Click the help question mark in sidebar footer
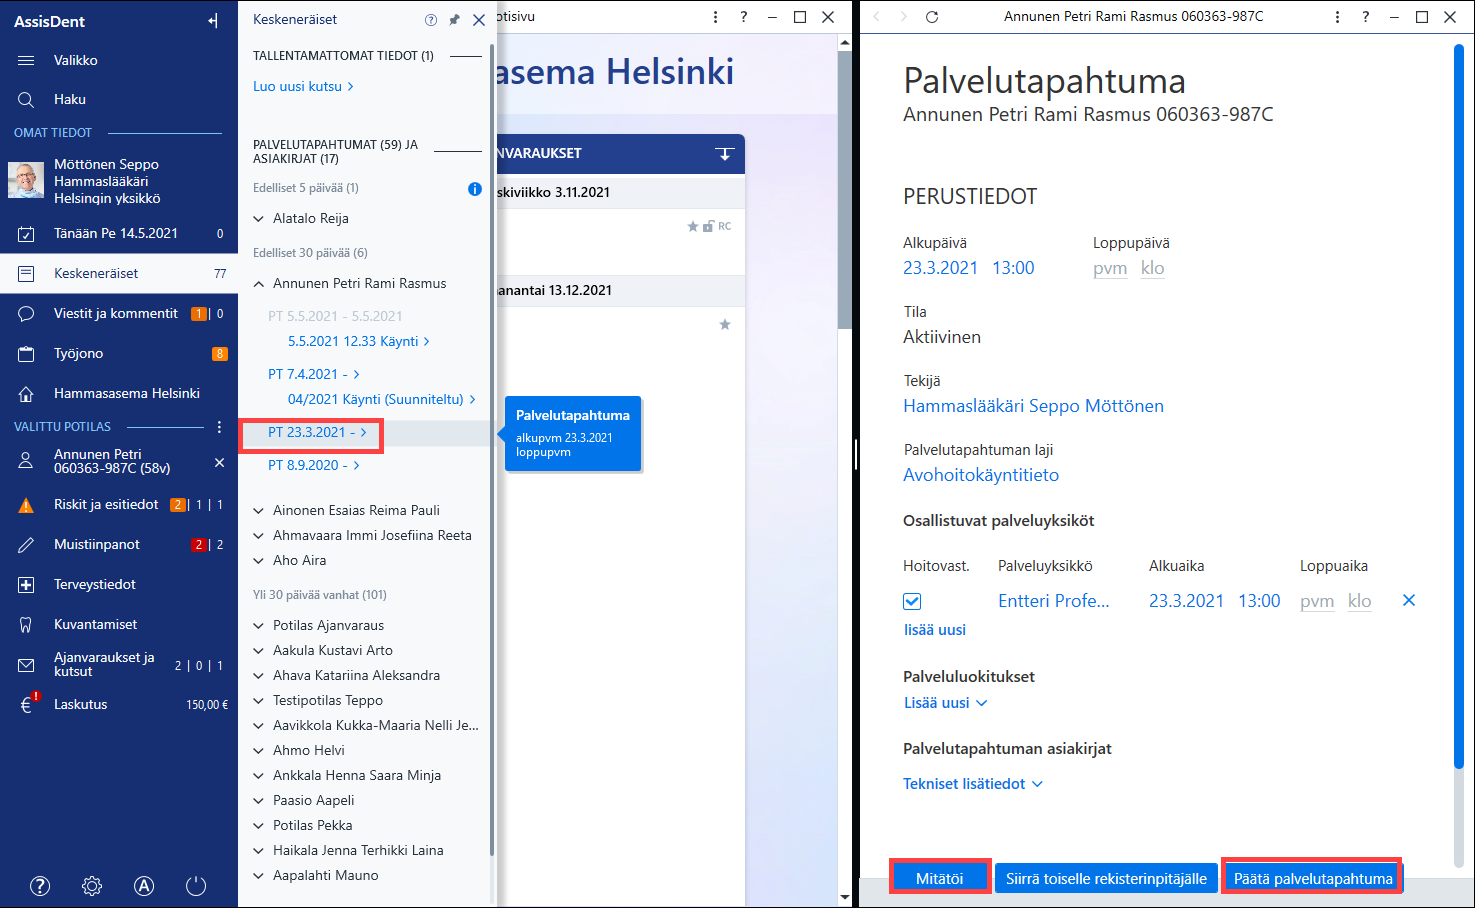Screen dimensions: 1475x908 tap(40, 886)
